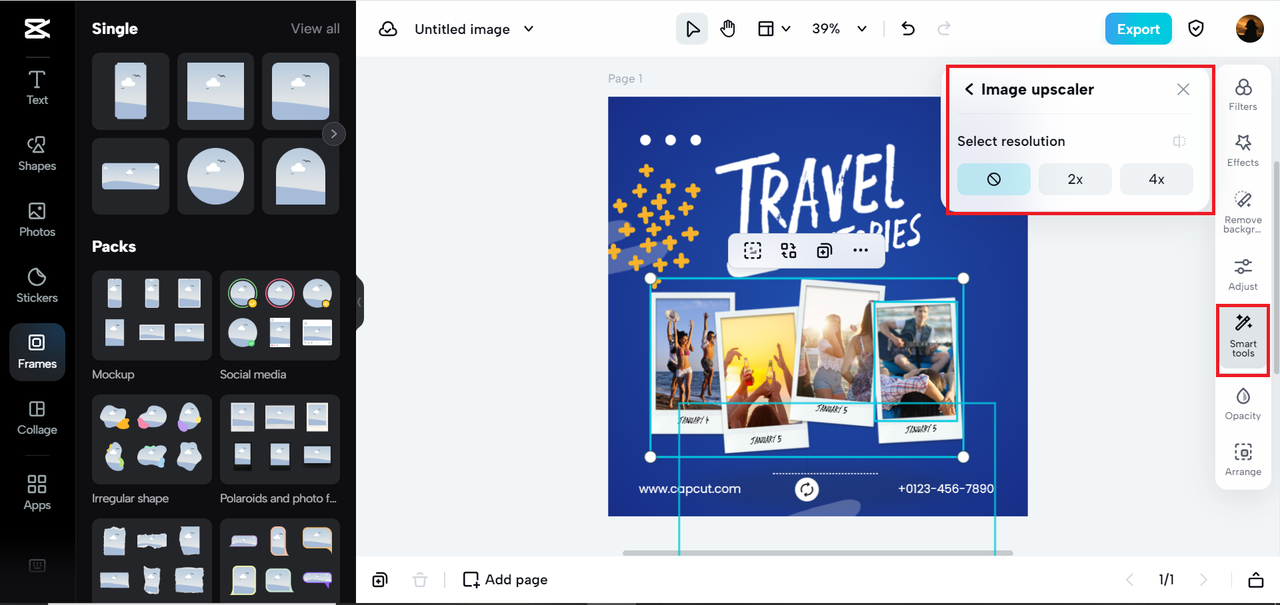This screenshot has width=1280, height=605.
Task: Select the Frames sidebar tab
Action: coord(37,351)
